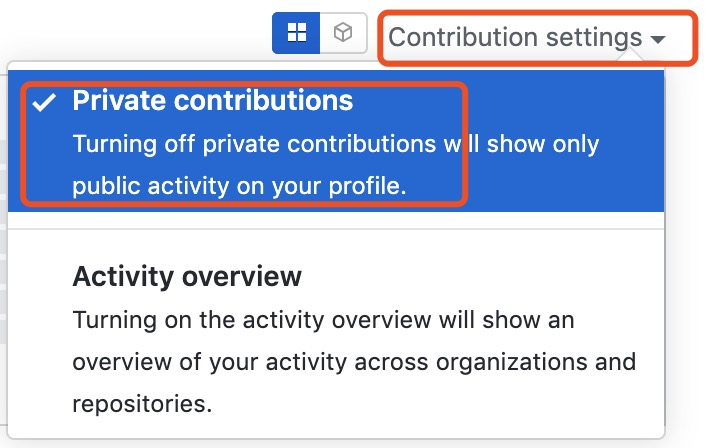This screenshot has height=448, width=724.
Task: Select the Activity overview menu entry title
Action: point(187,275)
